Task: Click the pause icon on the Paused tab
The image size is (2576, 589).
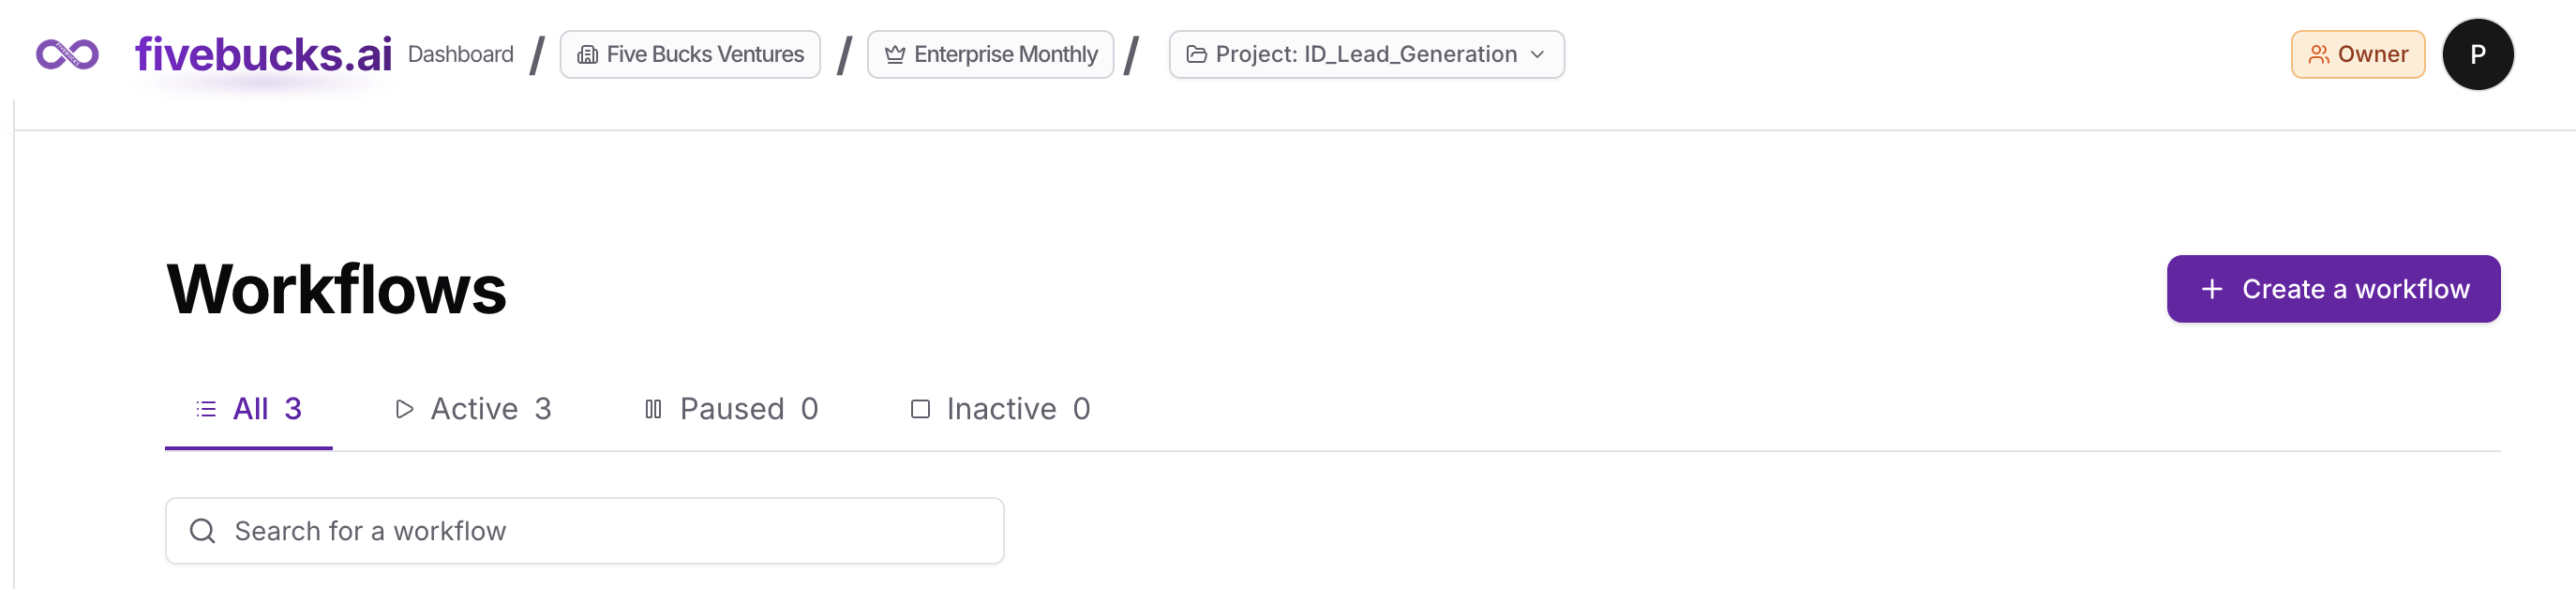Action: [x=653, y=409]
